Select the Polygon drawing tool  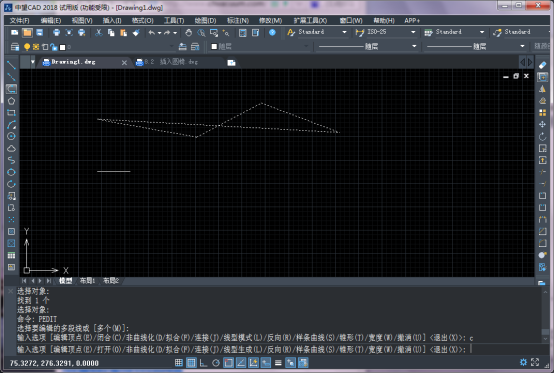(11, 101)
